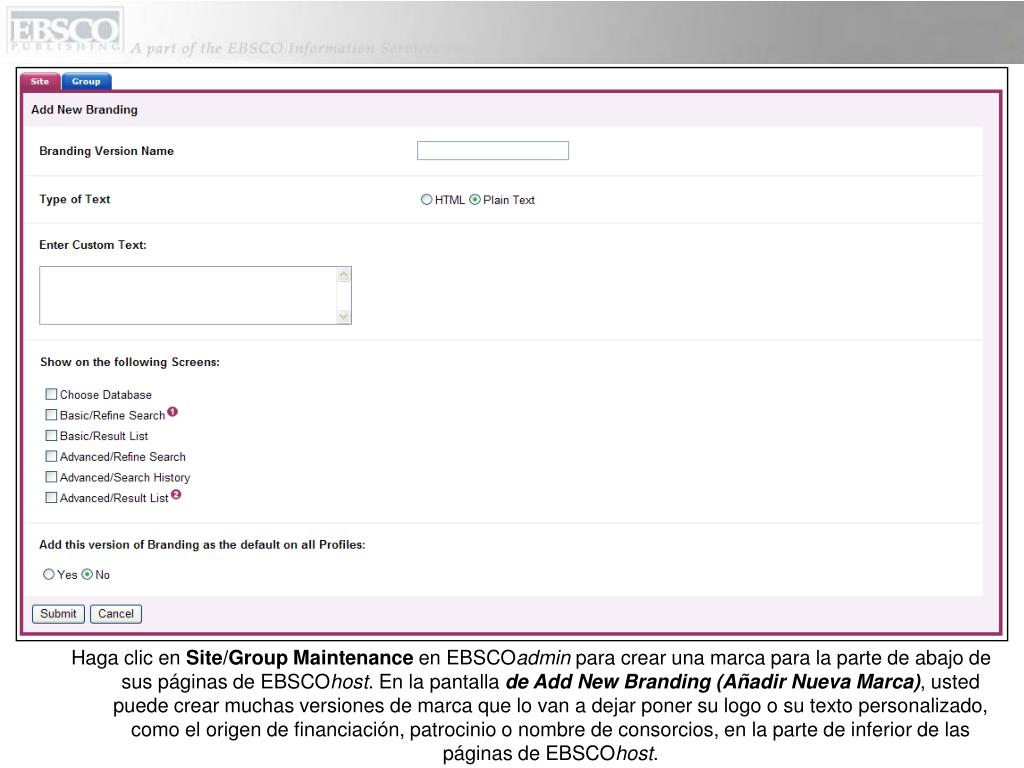Check the Basic/Refine Search checkbox
Viewport: 1024px width, 768px height.
[51, 415]
